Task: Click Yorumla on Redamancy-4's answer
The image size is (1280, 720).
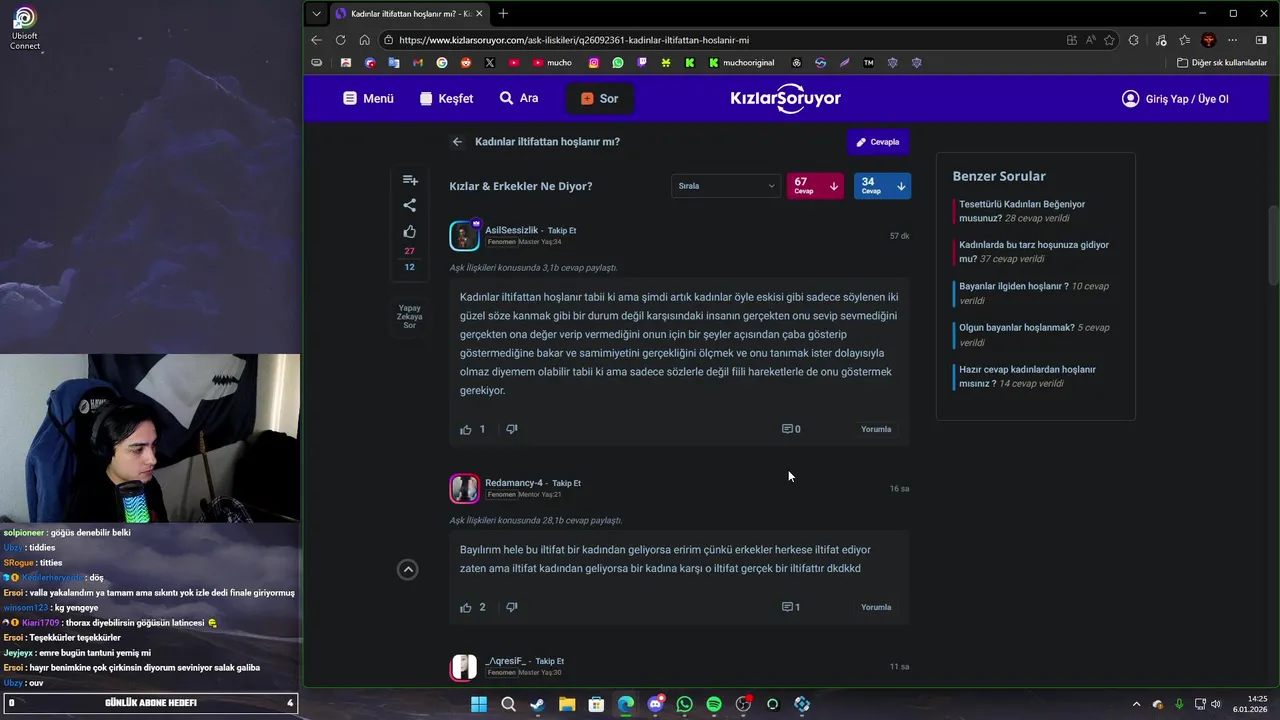Action: coord(876,607)
